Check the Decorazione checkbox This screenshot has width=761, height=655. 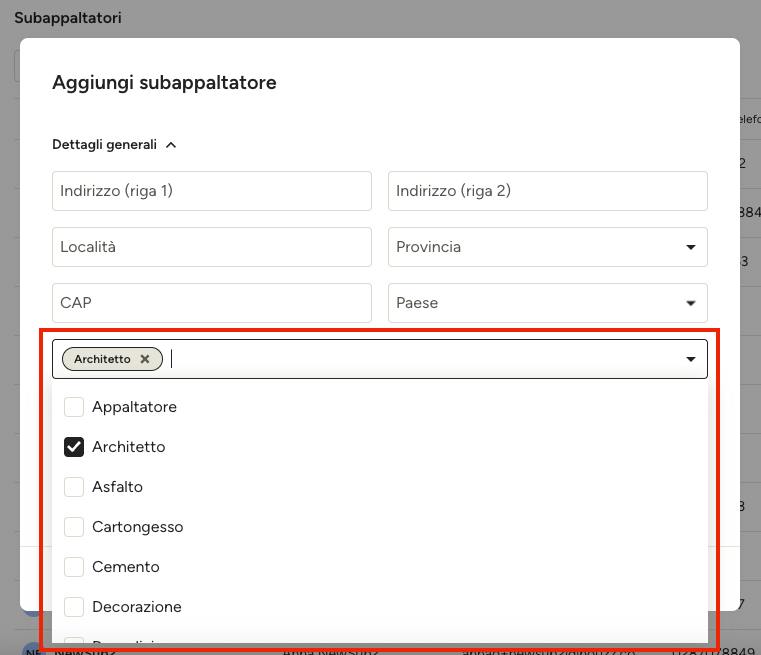coord(74,607)
